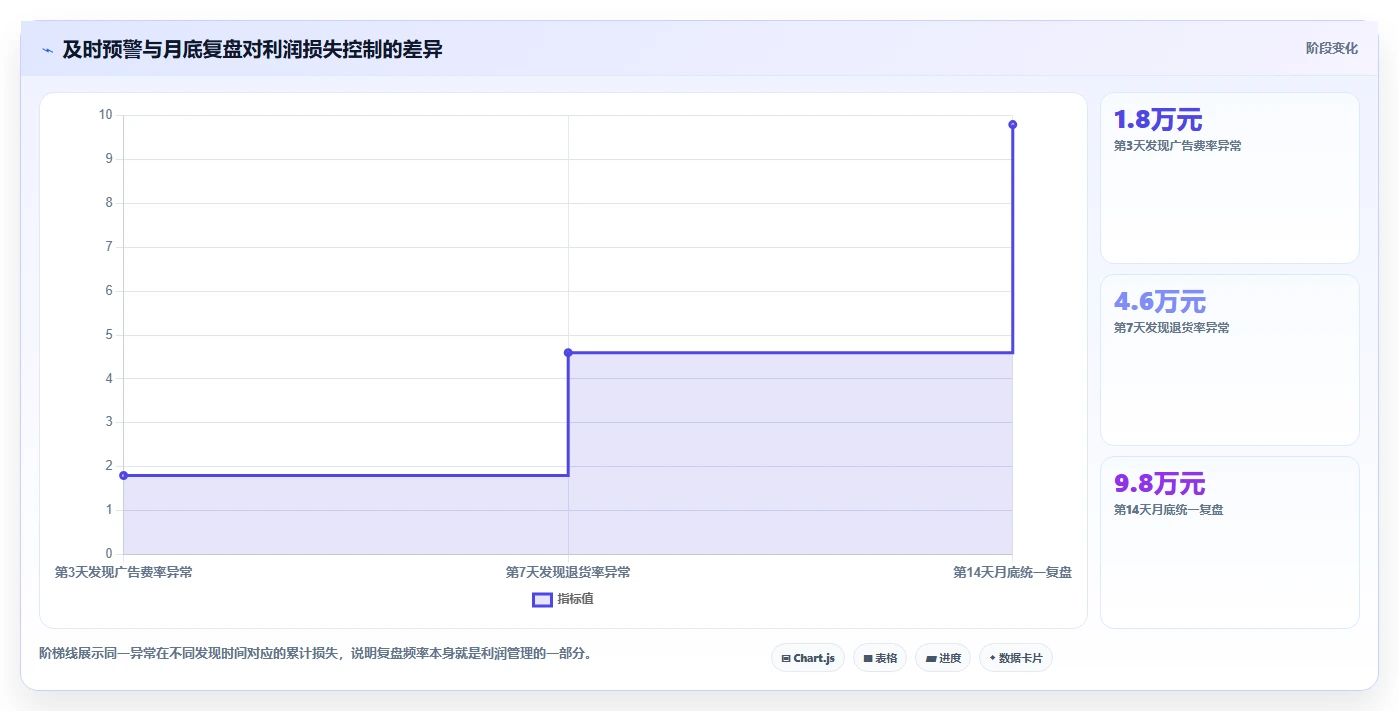Screen dimensions: 1399x711
Task: Click the chart title 及时预警与月底复盘对利润损失控制的差异
Action: tap(252, 49)
